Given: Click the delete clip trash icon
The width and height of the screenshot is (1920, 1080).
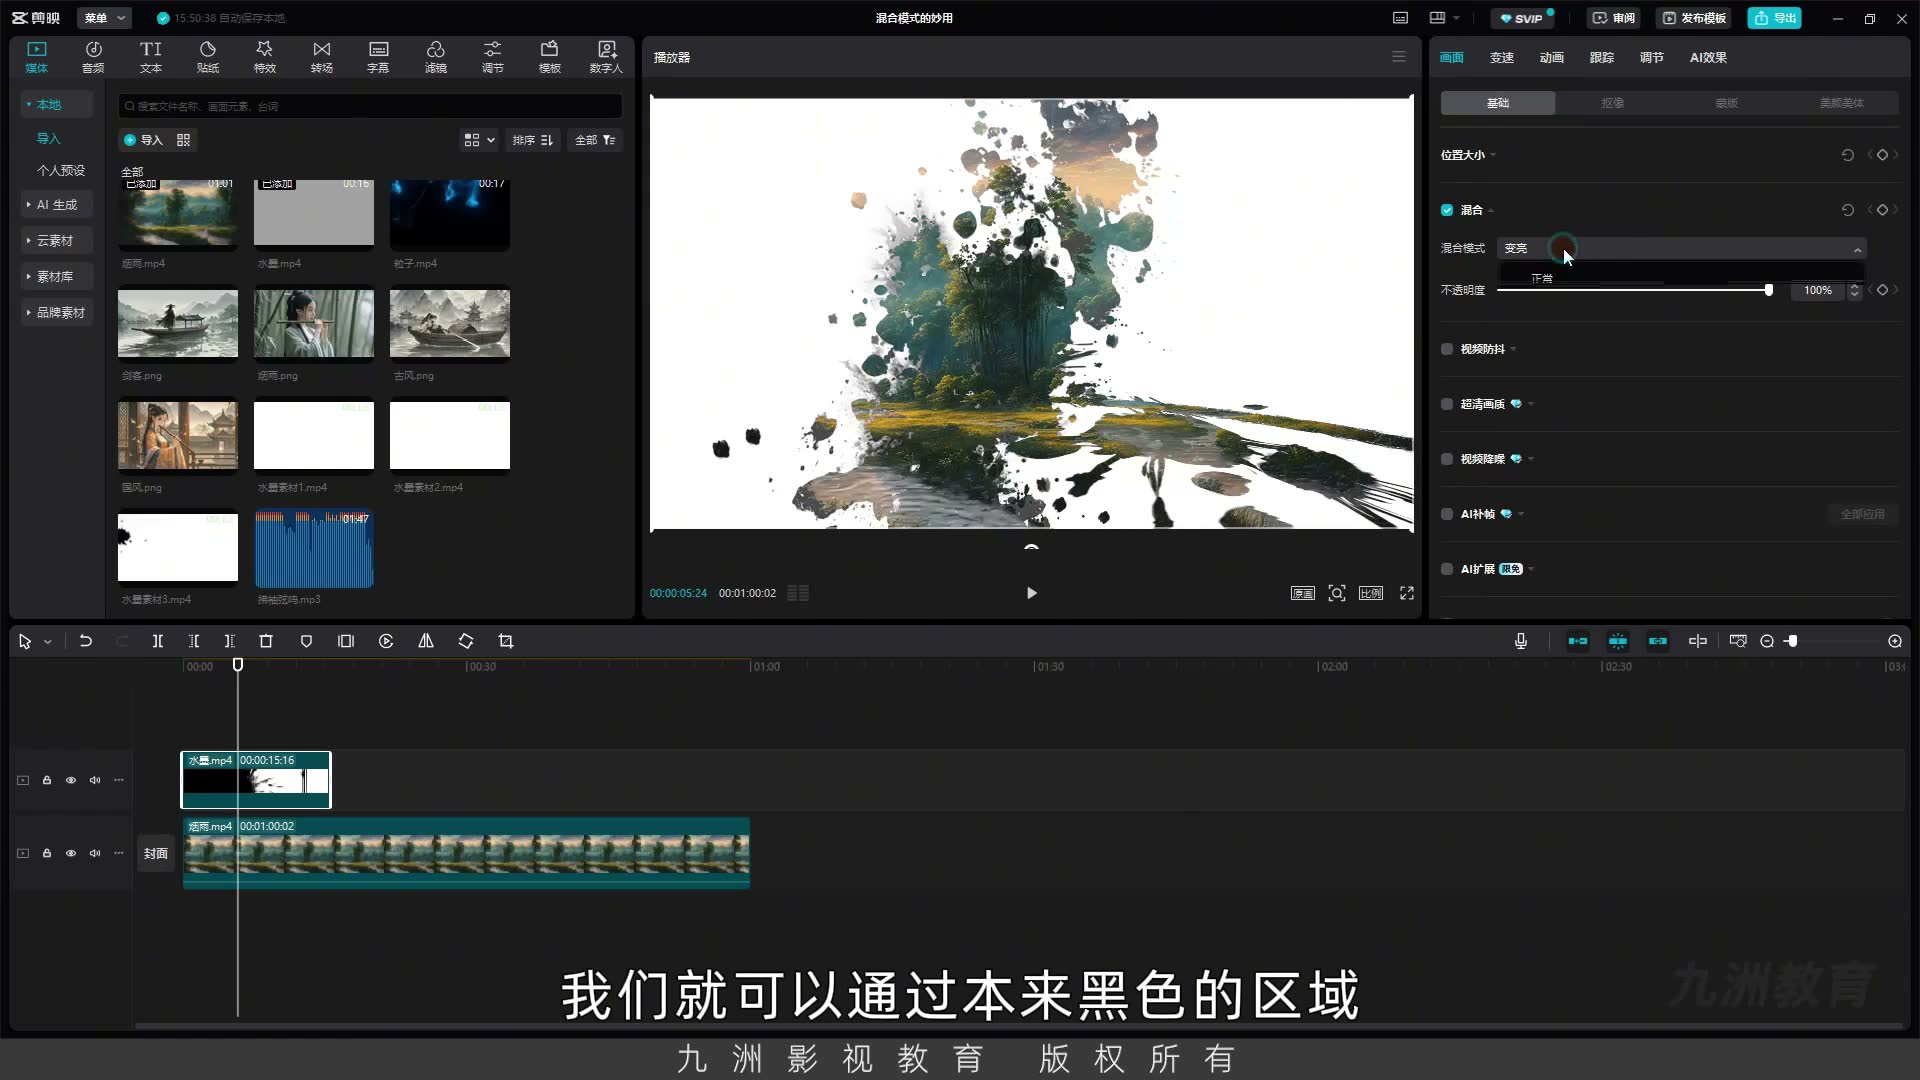Looking at the screenshot, I should [x=266, y=641].
